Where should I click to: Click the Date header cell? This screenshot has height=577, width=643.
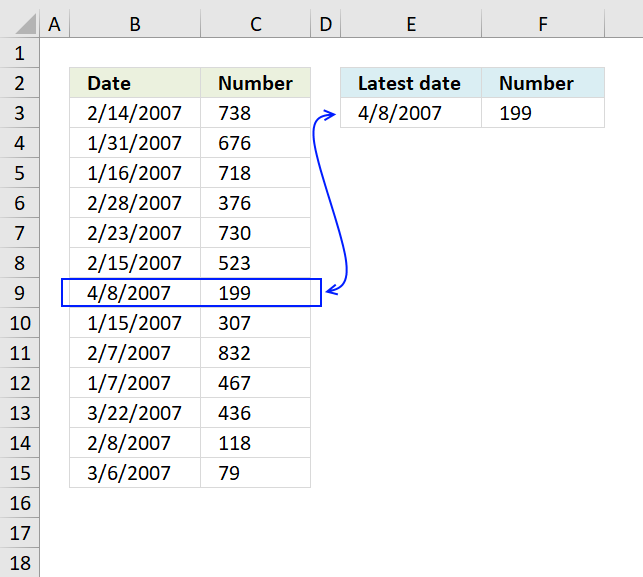(x=135, y=83)
